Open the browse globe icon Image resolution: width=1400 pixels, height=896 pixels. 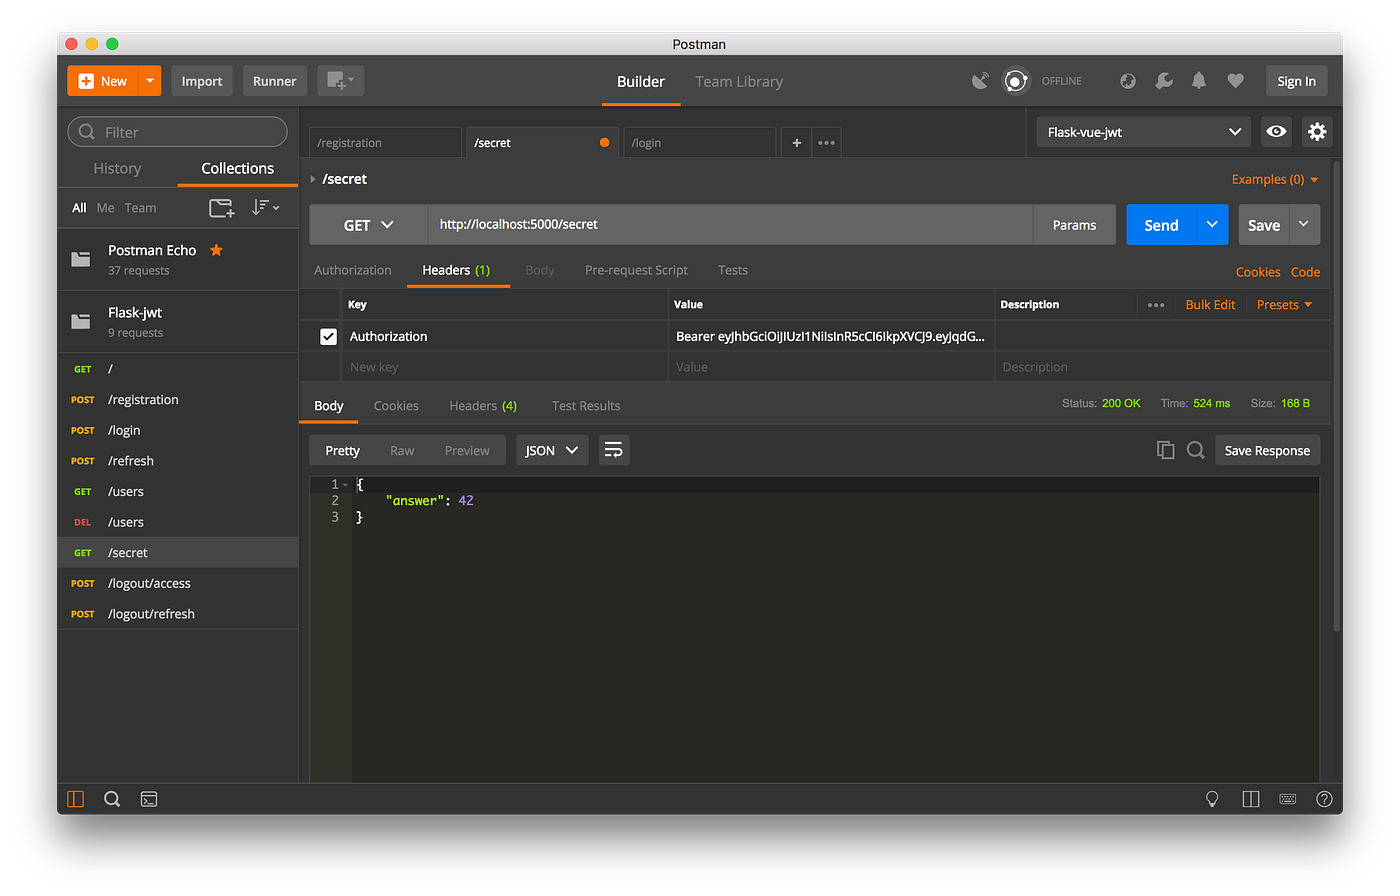pyautogui.click(x=1128, y=81)
